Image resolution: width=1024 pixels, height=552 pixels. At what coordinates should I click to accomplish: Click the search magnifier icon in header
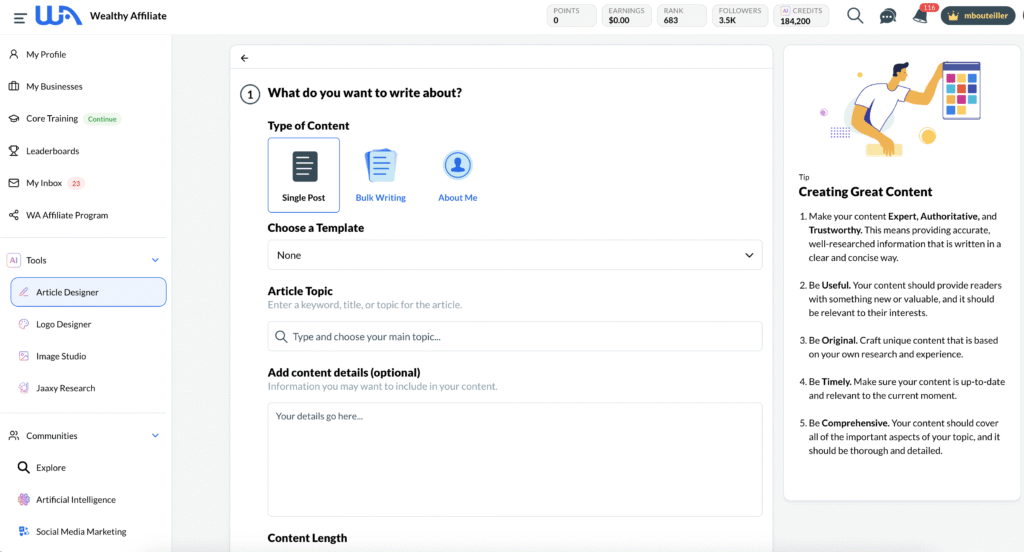click(x=855, y=16)
